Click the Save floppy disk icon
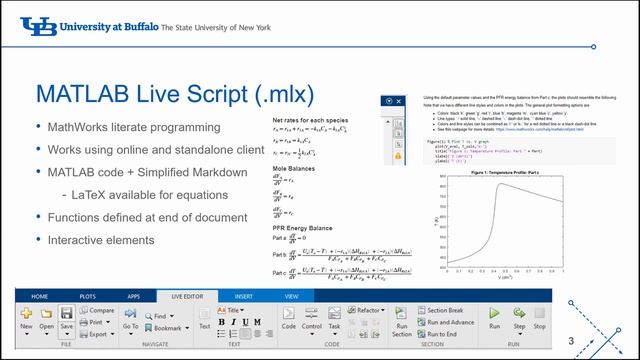The width and height of the screenshot is (640, 360). click(66, 313)
